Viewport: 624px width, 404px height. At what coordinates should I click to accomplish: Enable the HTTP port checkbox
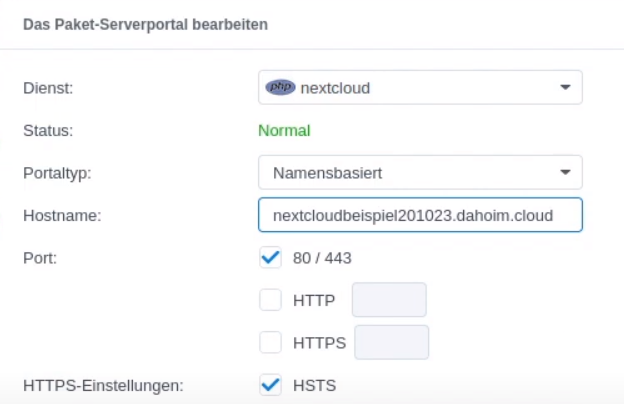click(x=271, y=300)
